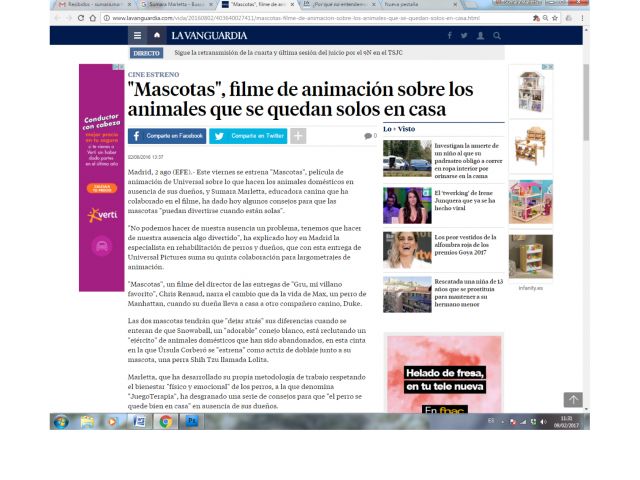Switch to the Nueva pestaña tab
640x480 pixels.
pyautogui.click(x=417, y=4)
